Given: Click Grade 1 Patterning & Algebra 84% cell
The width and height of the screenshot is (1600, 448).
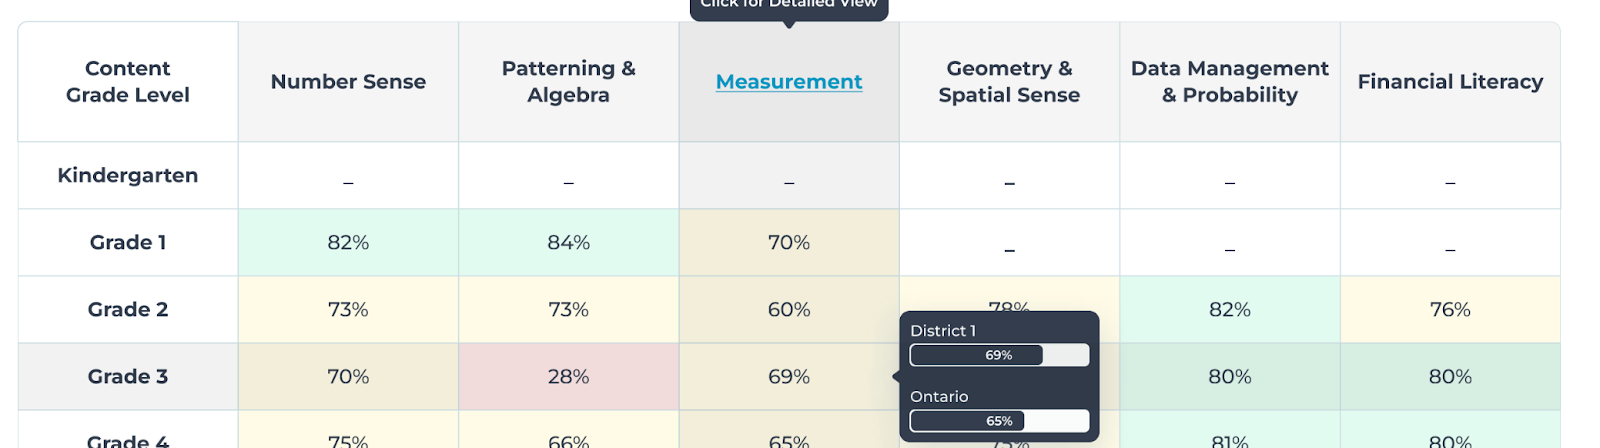Looking at the screenshot, I should [569, 243].
